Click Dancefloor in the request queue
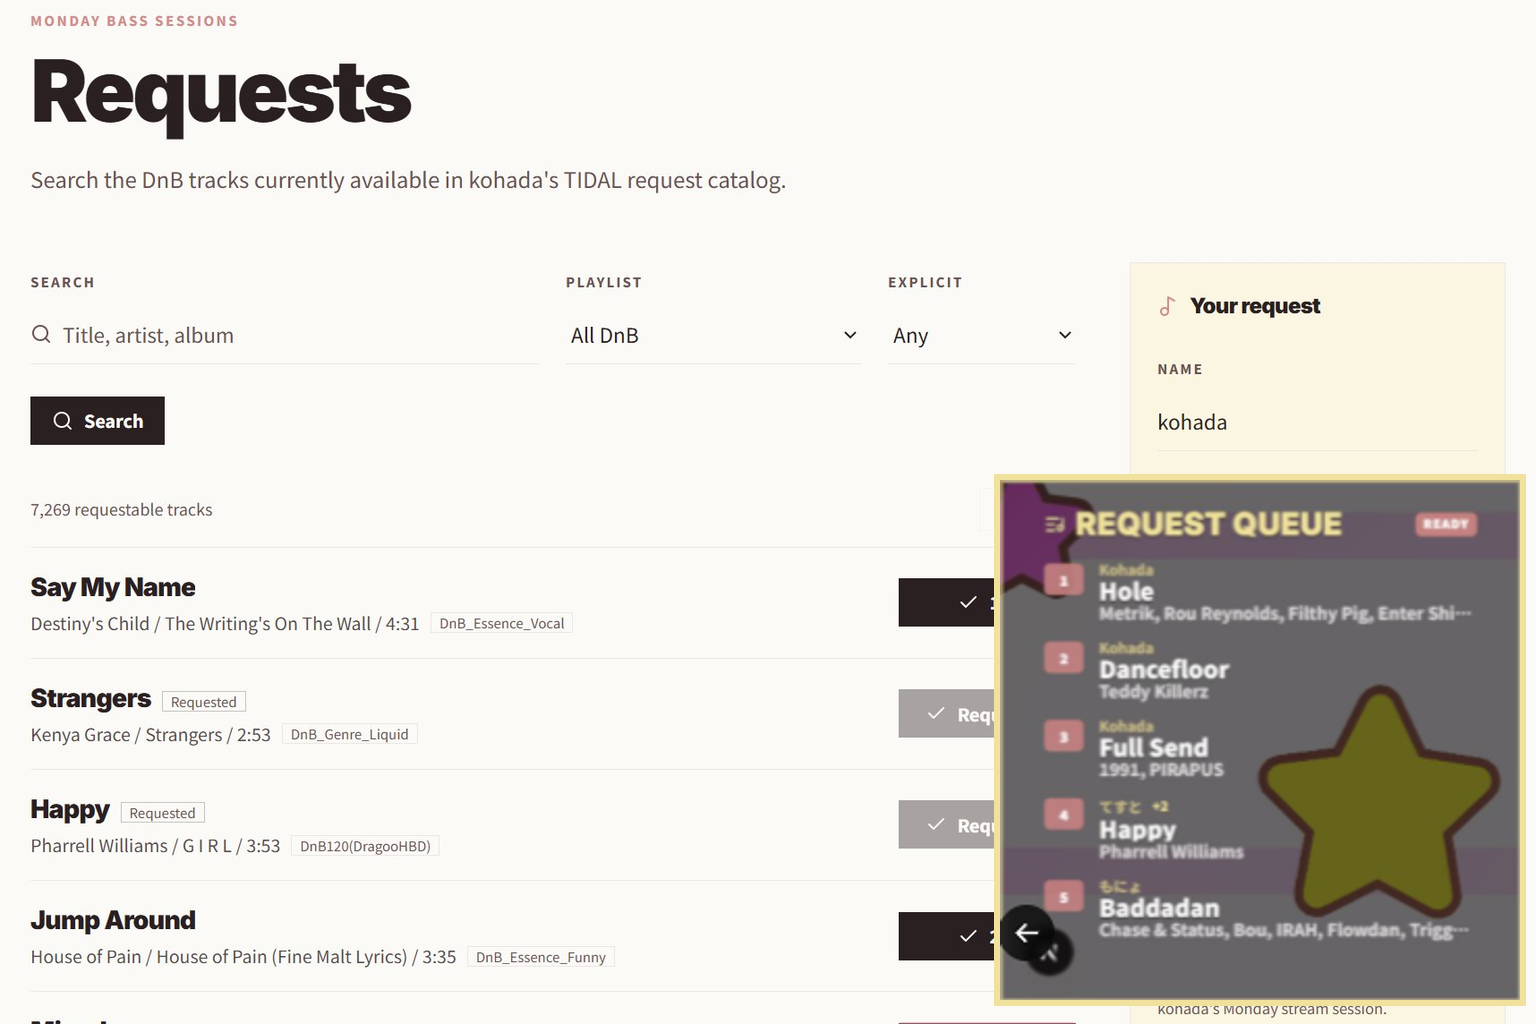Viewport: 1536px width, 1024px height. pos(1164,670)
